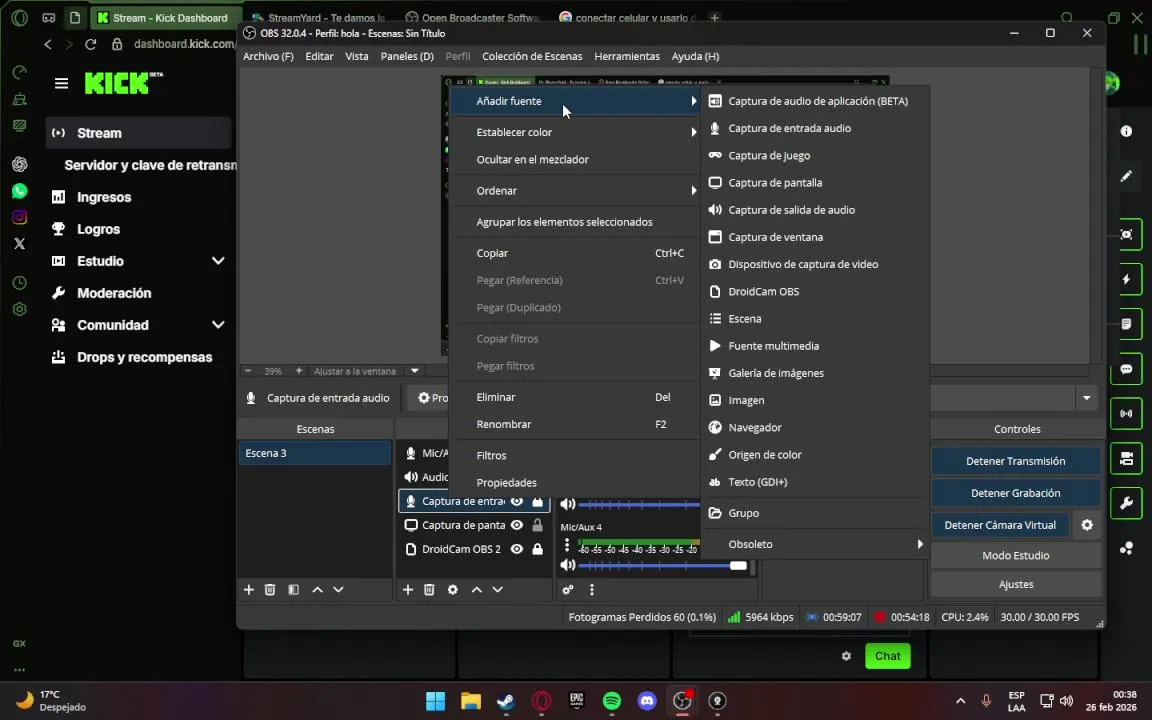This screenshot has height=720, width=1152.
Task: Open preview zoom dropdown arrow
Action: tap(414, 371)
